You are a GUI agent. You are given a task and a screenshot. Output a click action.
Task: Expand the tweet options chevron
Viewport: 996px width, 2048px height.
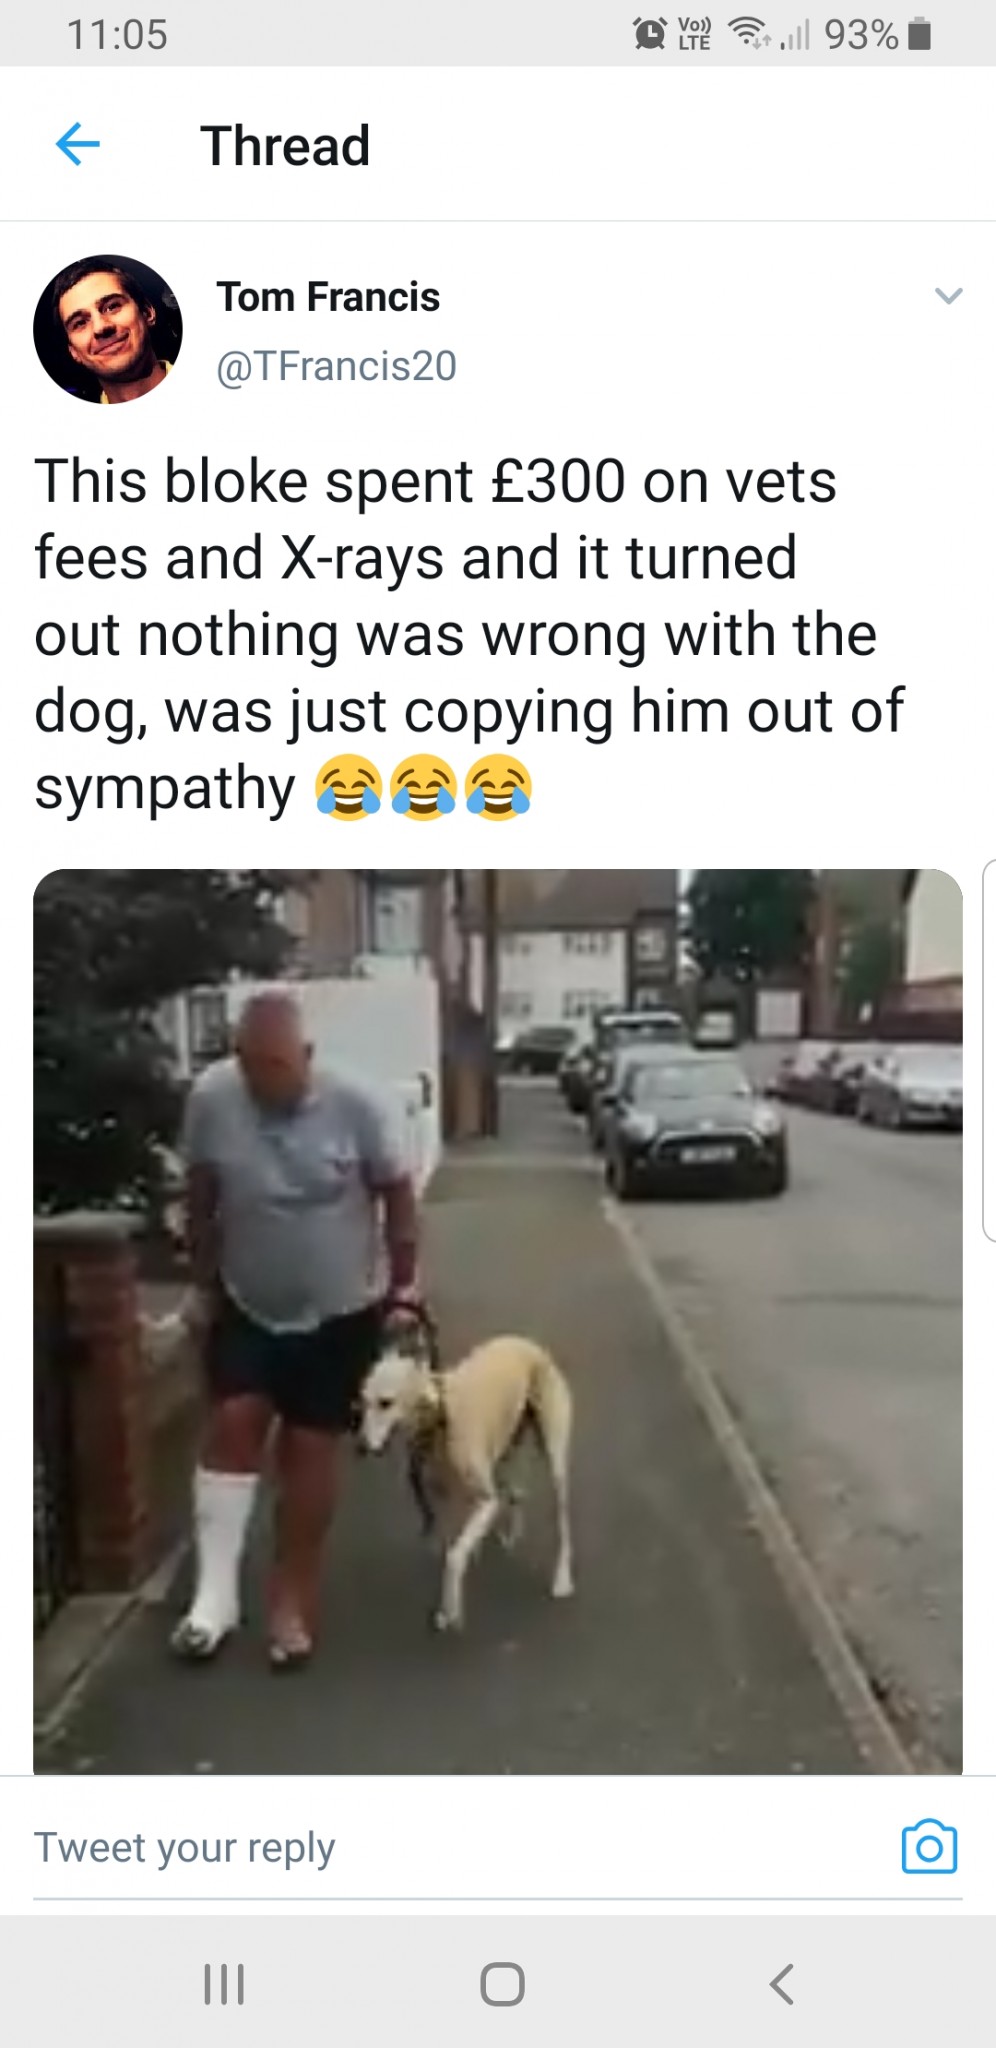(948, 296)
